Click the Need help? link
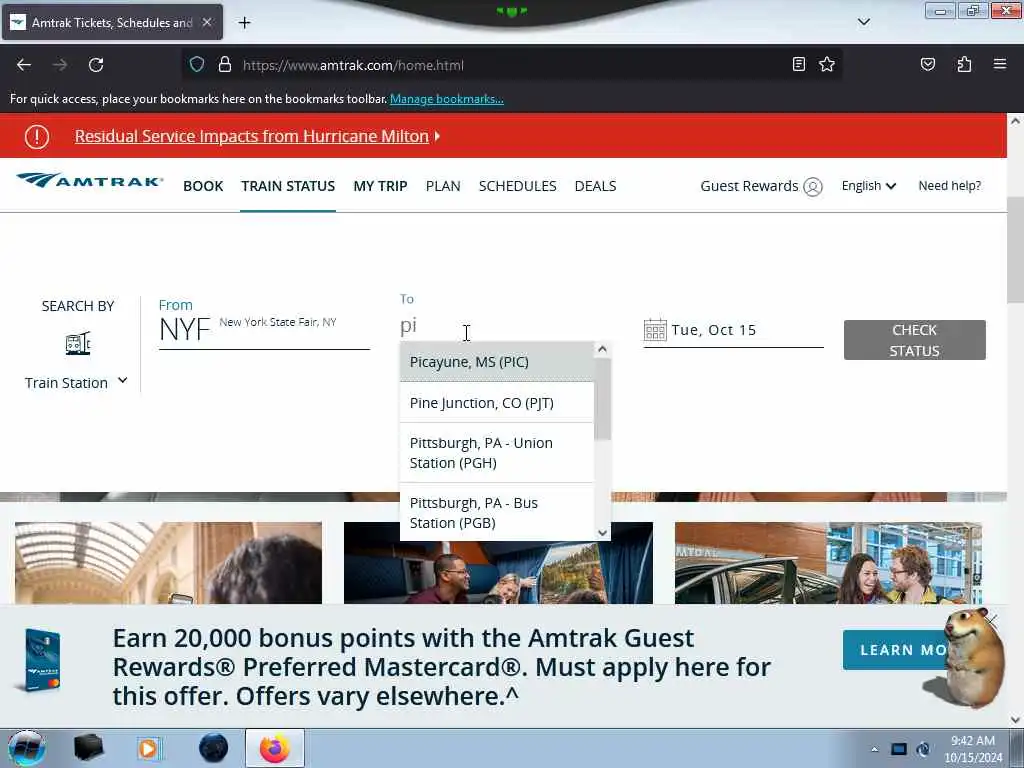 click(950, 186)
